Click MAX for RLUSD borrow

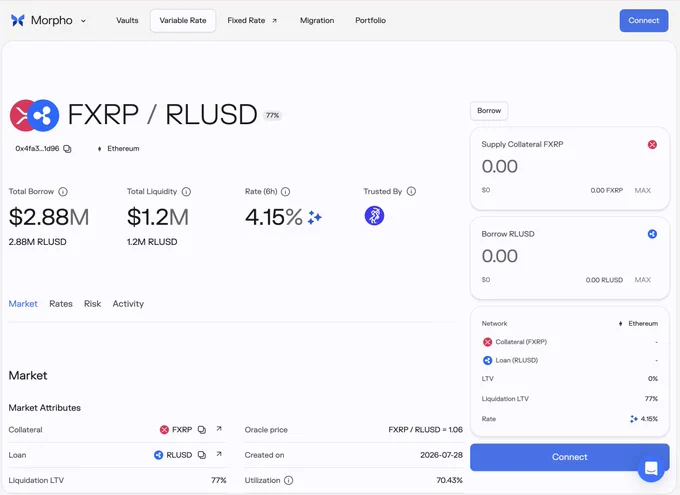[x=643, y=280]
